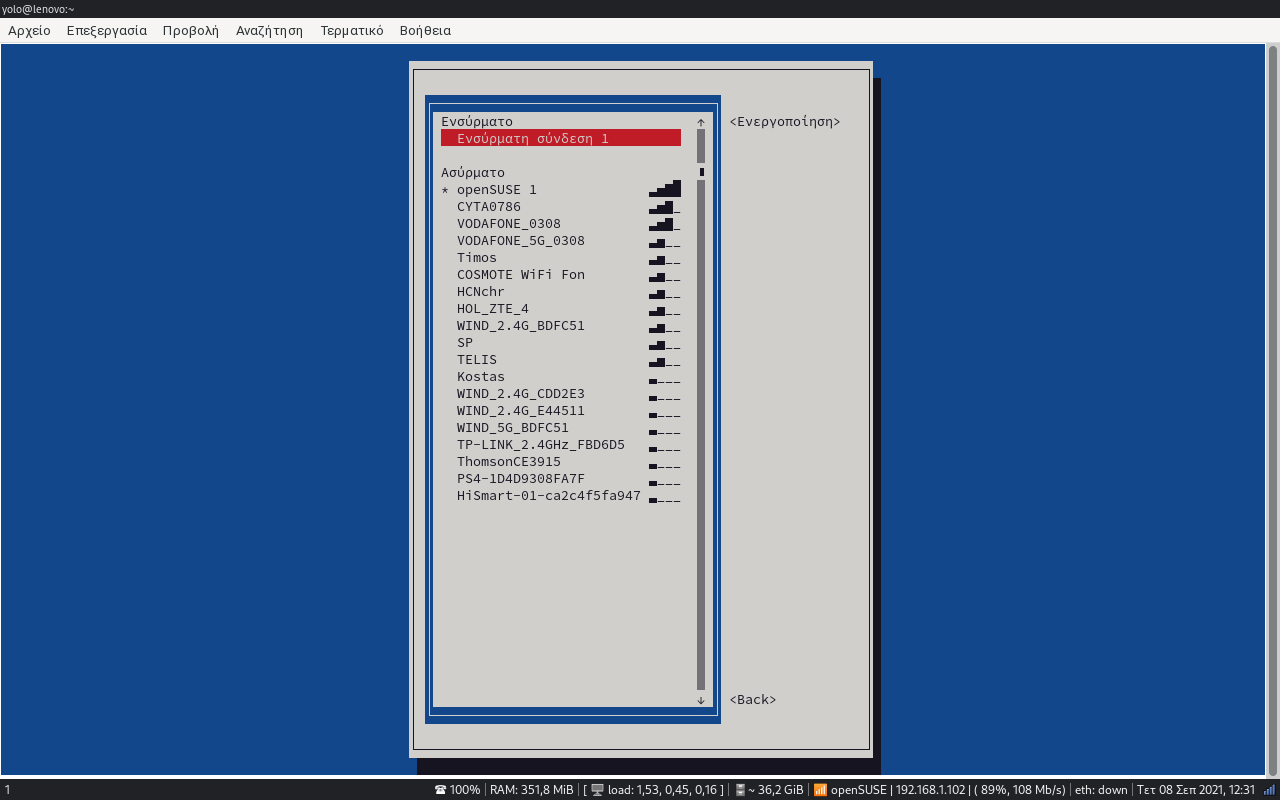This screenshot has height=800, width=1280.
Task: Click the signal bars icon for TELIS
Action: pos(665,362)
